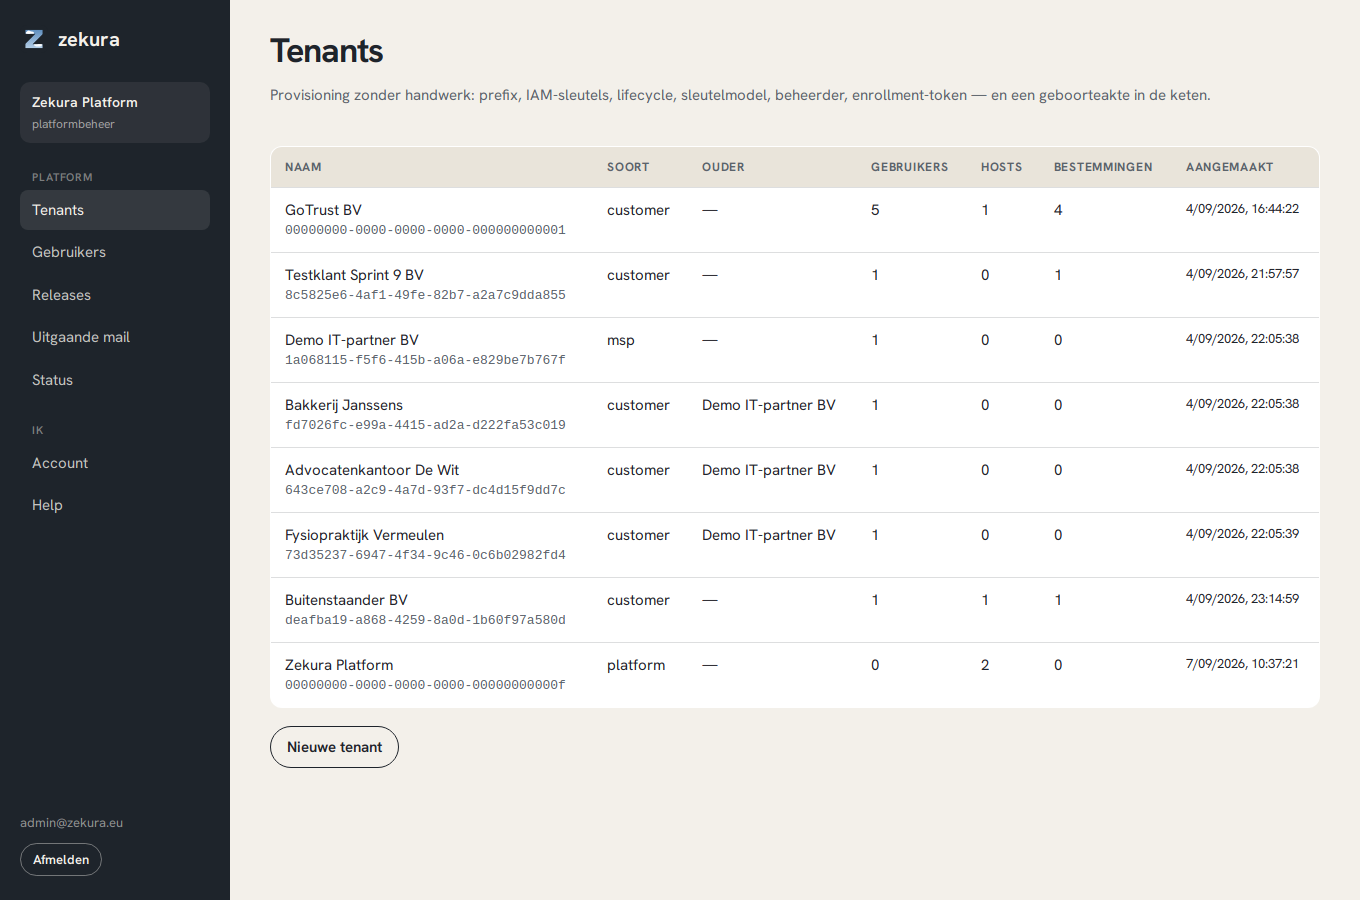Click the Provisioning zonder handwerk description text

740,95
